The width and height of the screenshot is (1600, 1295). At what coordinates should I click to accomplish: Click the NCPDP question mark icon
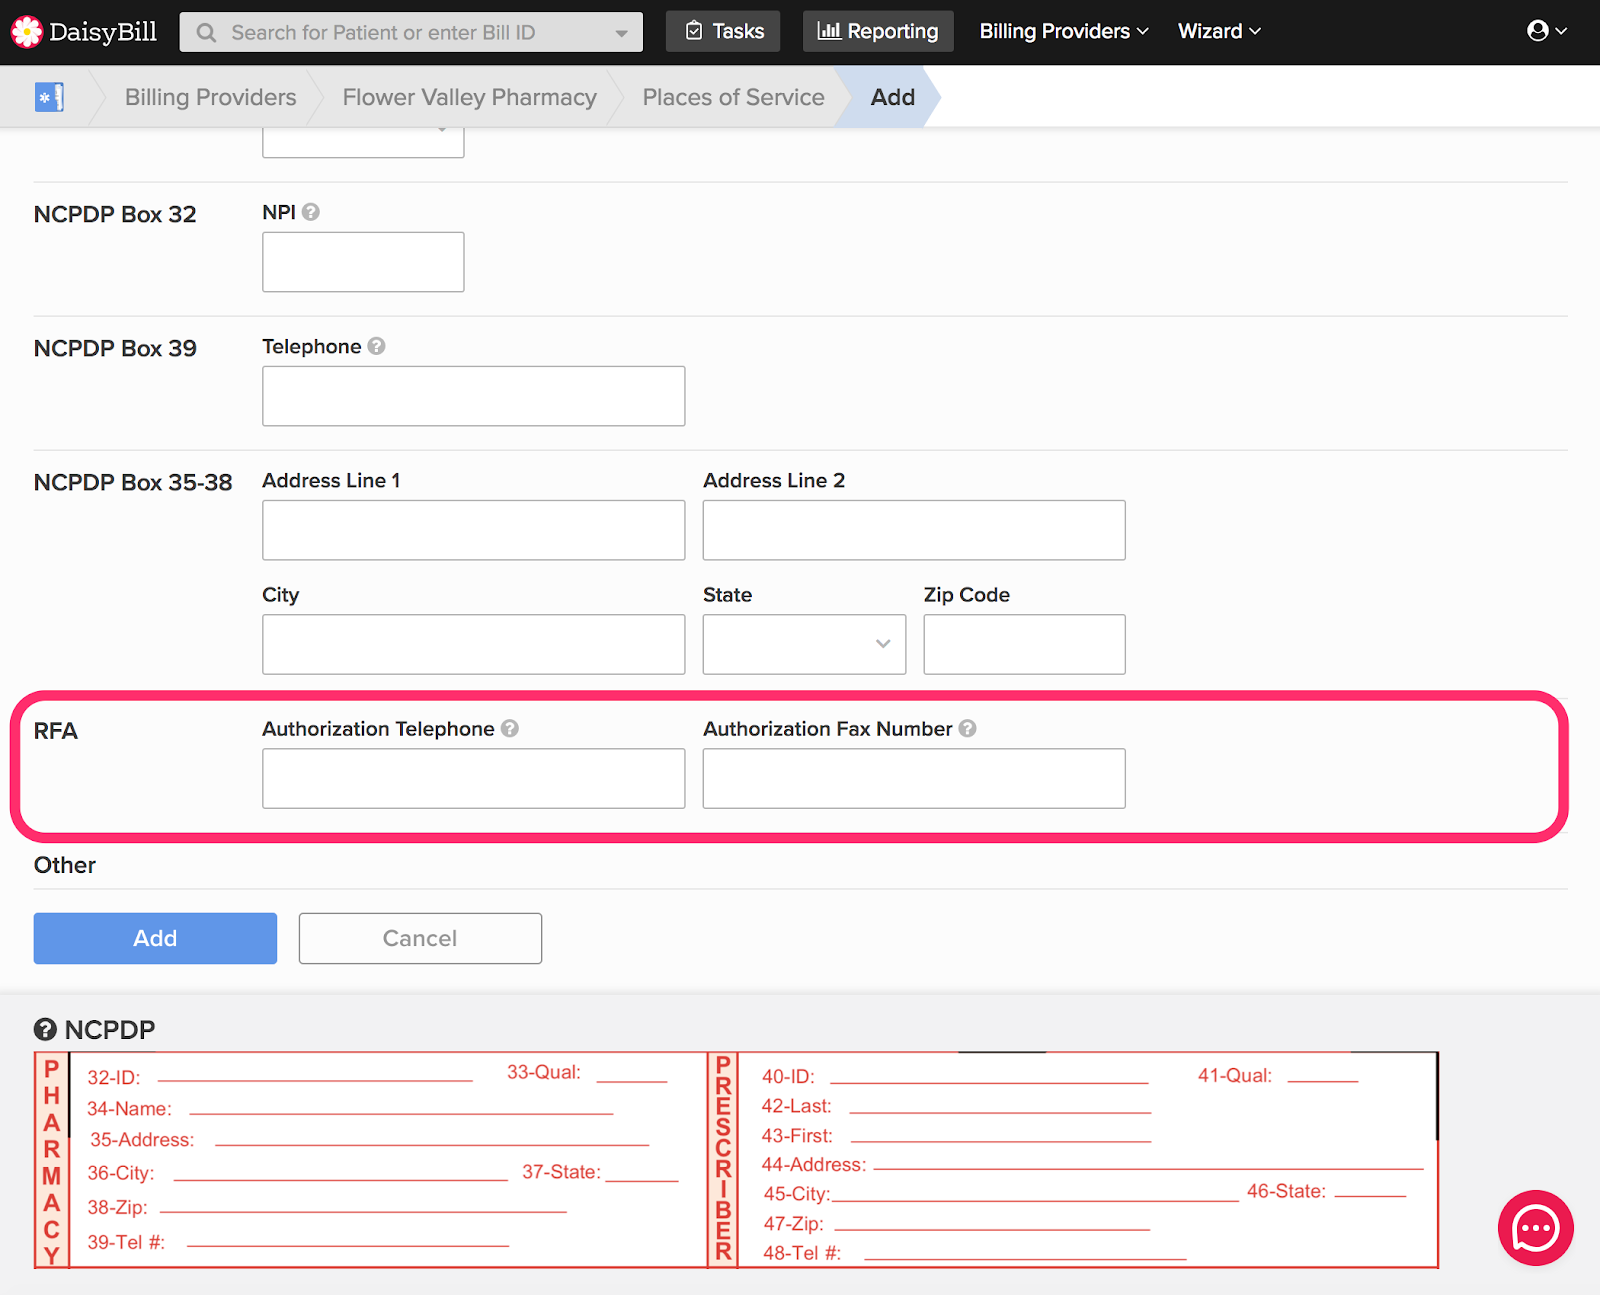(x=45, y=1029)
